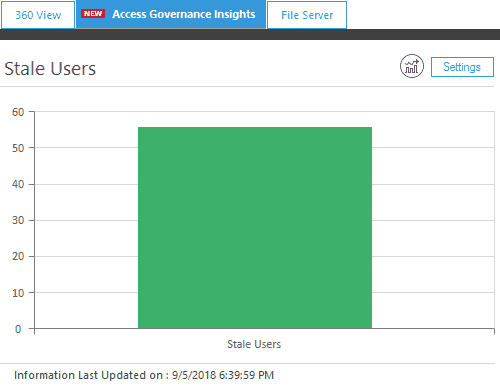
Task: Click the 20 y-axis value
Action: pyautogui.click(x=18, y=256)
